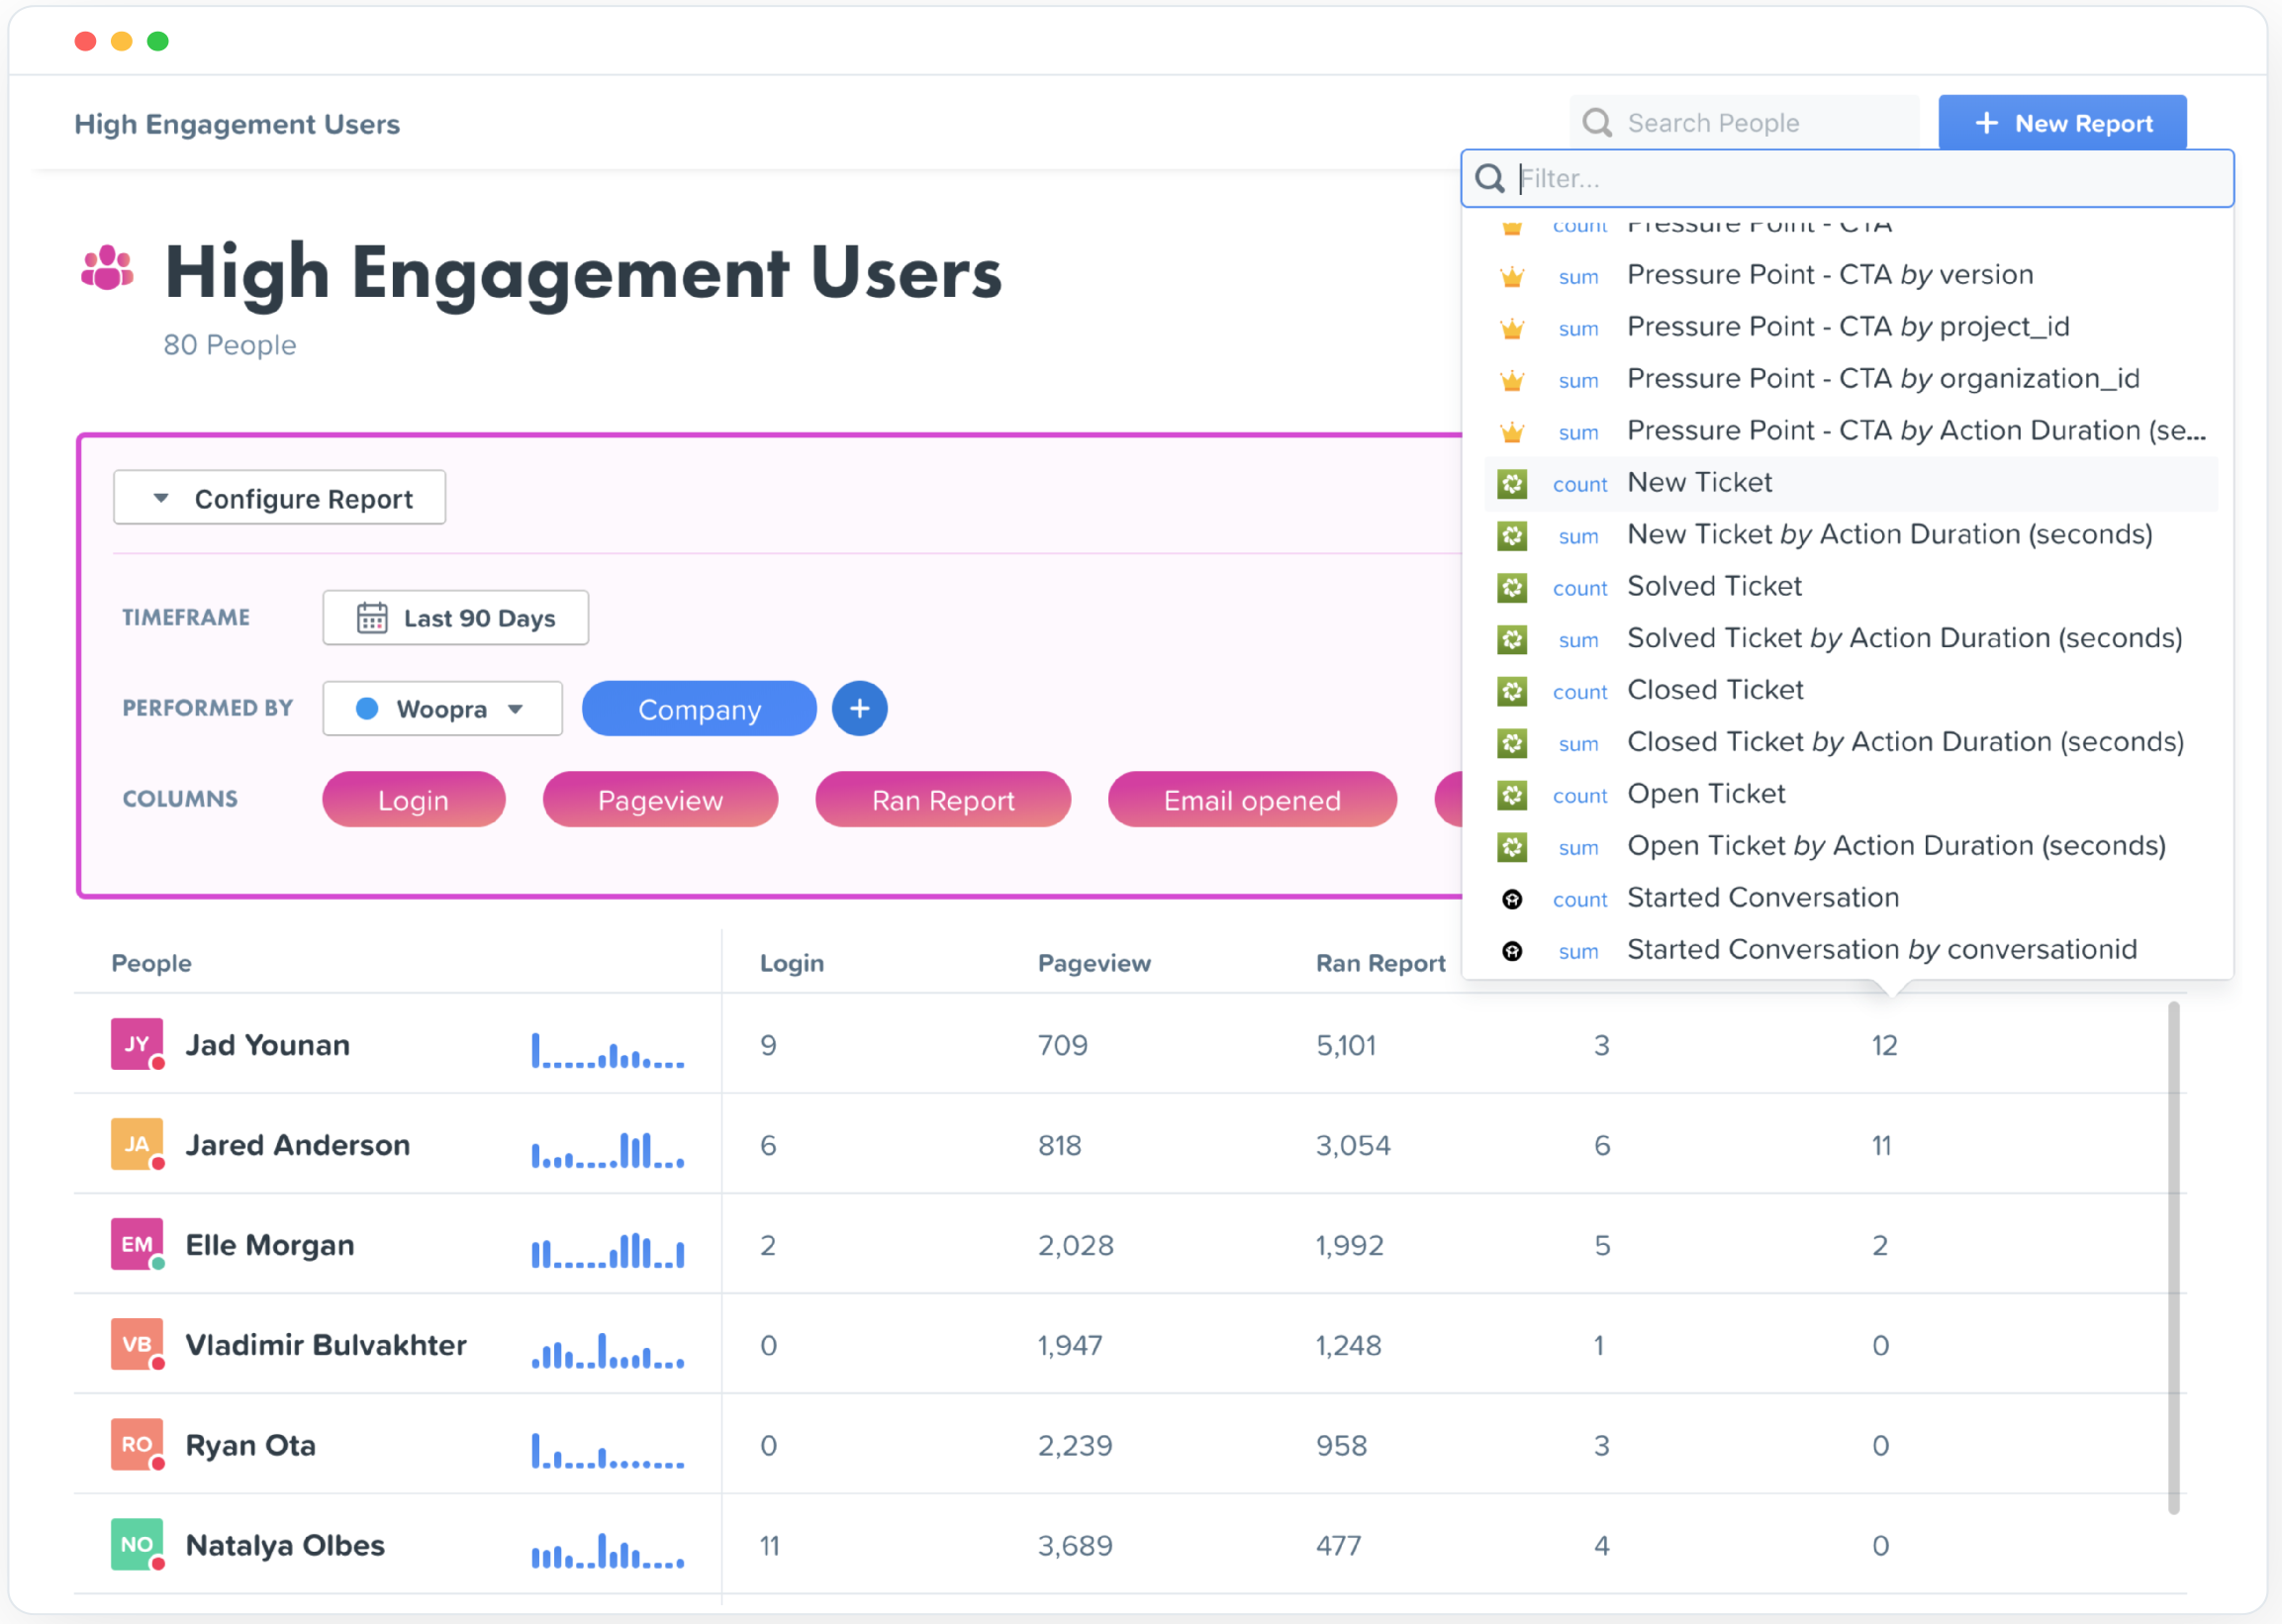Select New Ticket count menu entry
Screen dimensions: 2282x1624
1850,484
